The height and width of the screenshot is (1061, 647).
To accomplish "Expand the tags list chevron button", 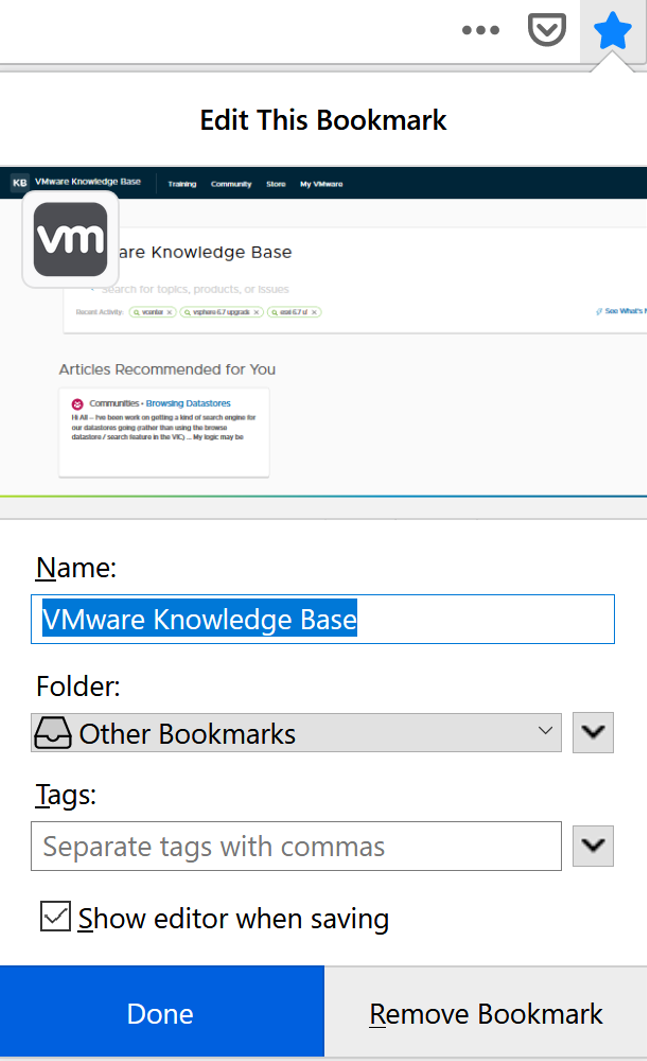I will 593,846.
